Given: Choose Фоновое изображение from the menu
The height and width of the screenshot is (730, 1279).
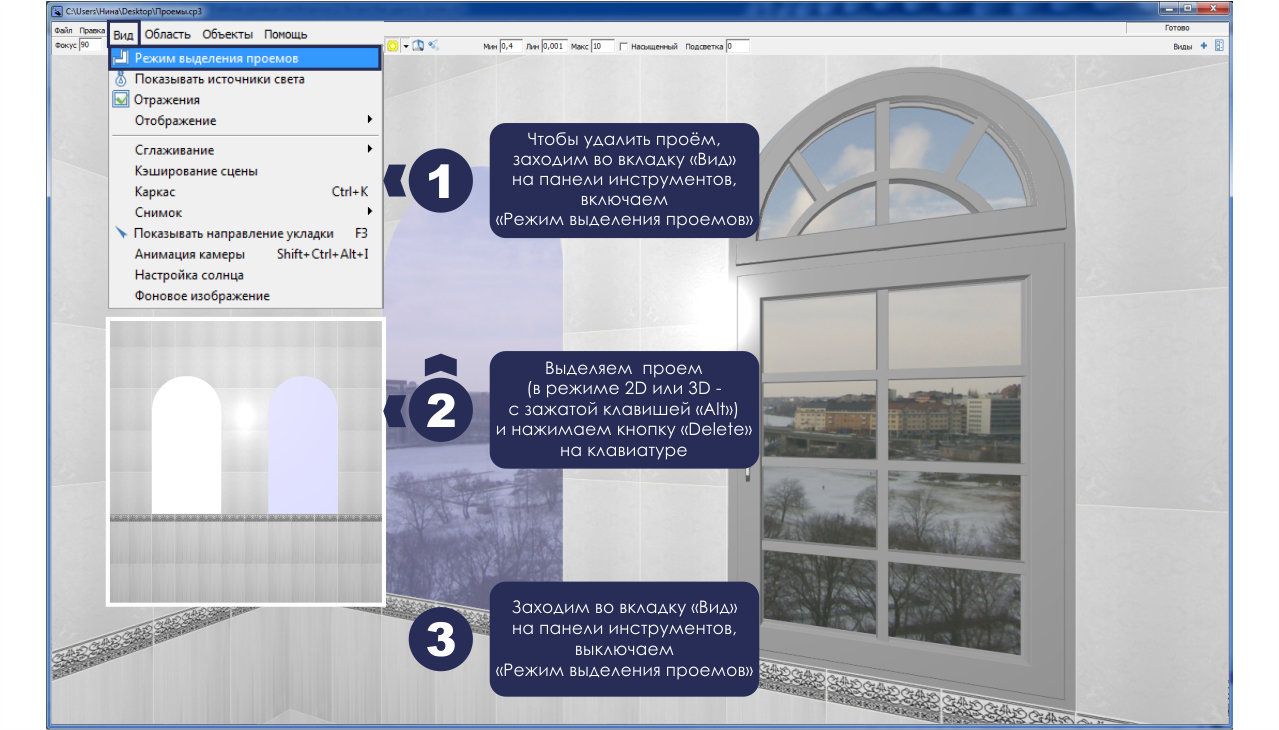Looking at the screenshot, I should [x=202, y=296].
